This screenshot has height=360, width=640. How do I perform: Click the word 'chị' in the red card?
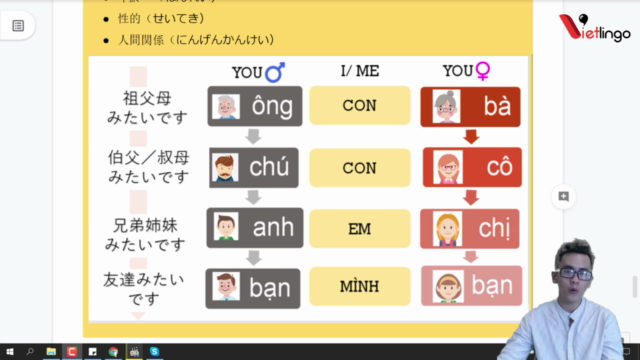[494, 228]
